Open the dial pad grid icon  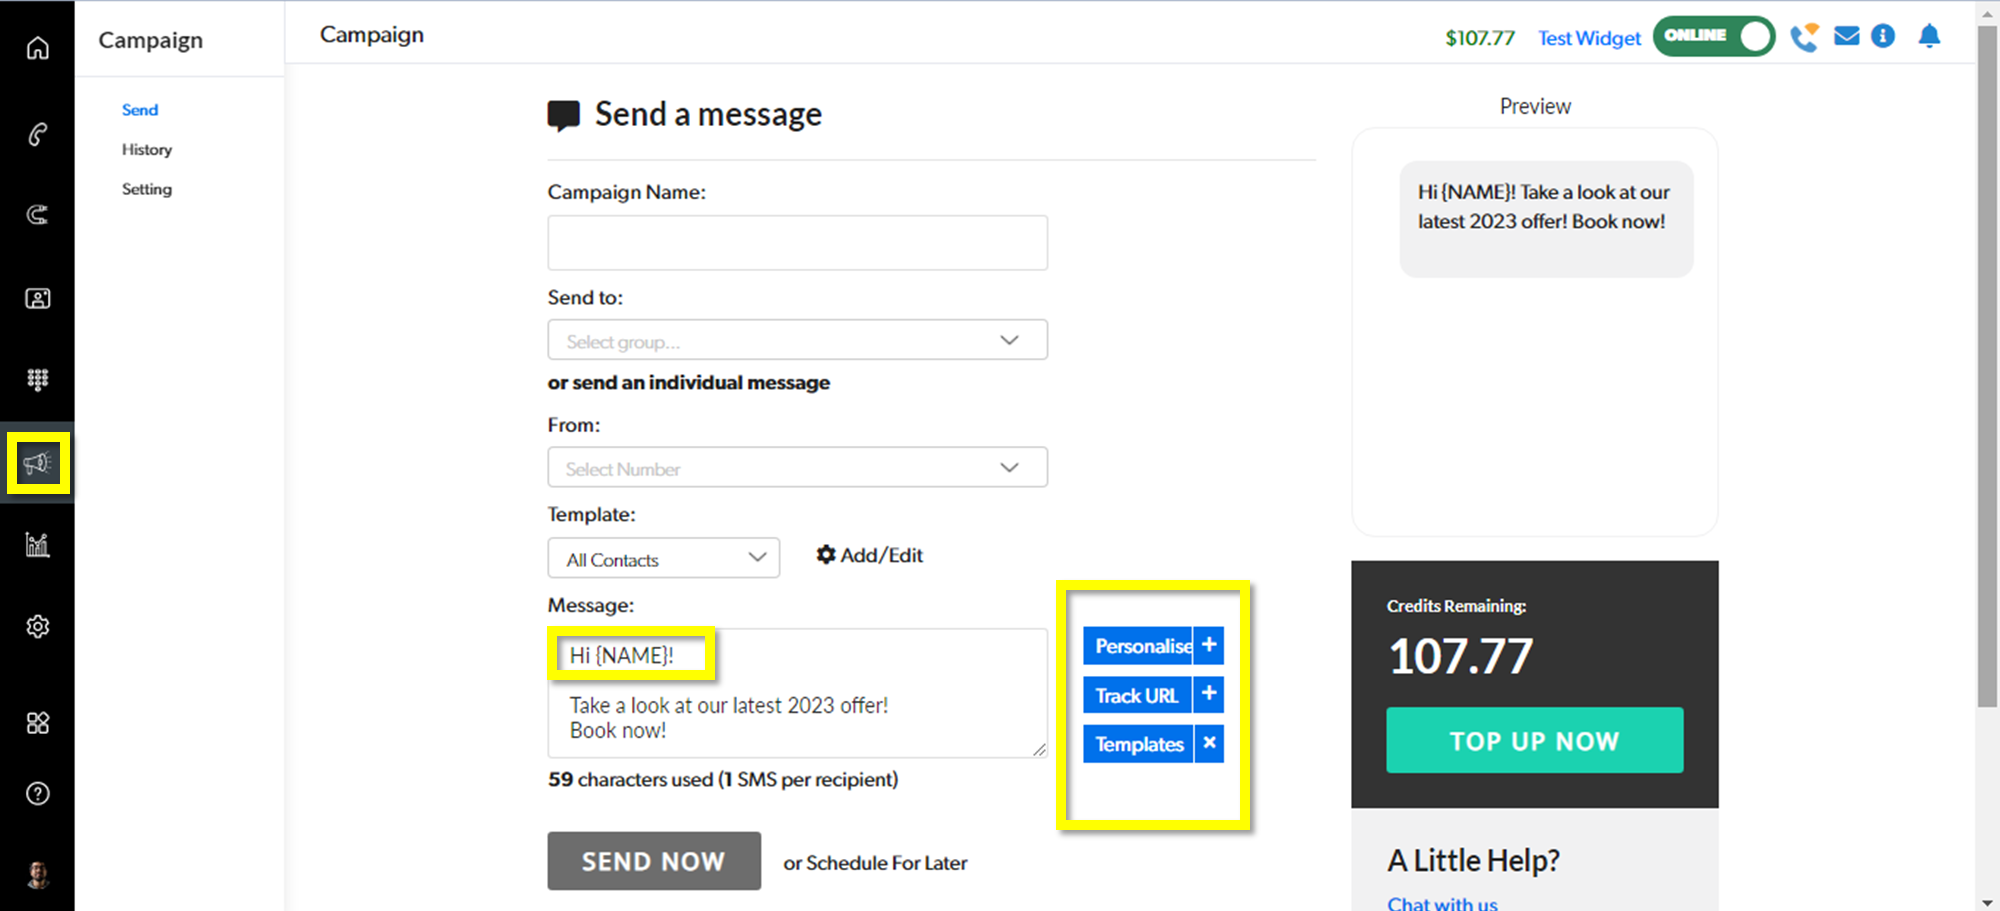point(37,379)
